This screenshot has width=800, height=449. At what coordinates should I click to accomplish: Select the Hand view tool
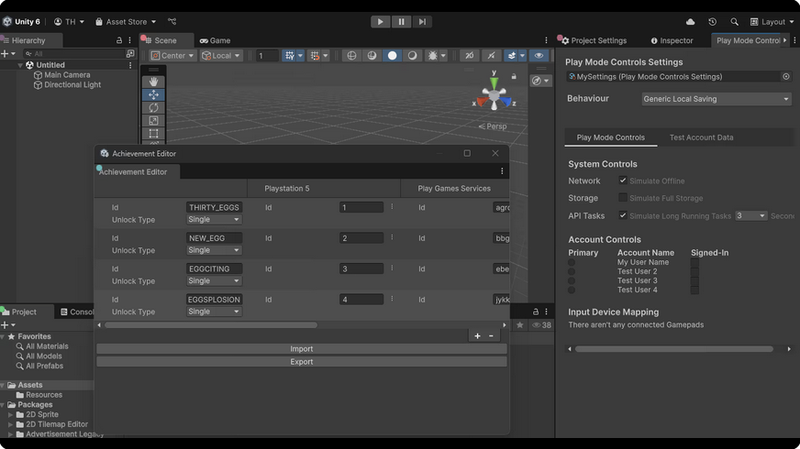[x=153, y=81]
